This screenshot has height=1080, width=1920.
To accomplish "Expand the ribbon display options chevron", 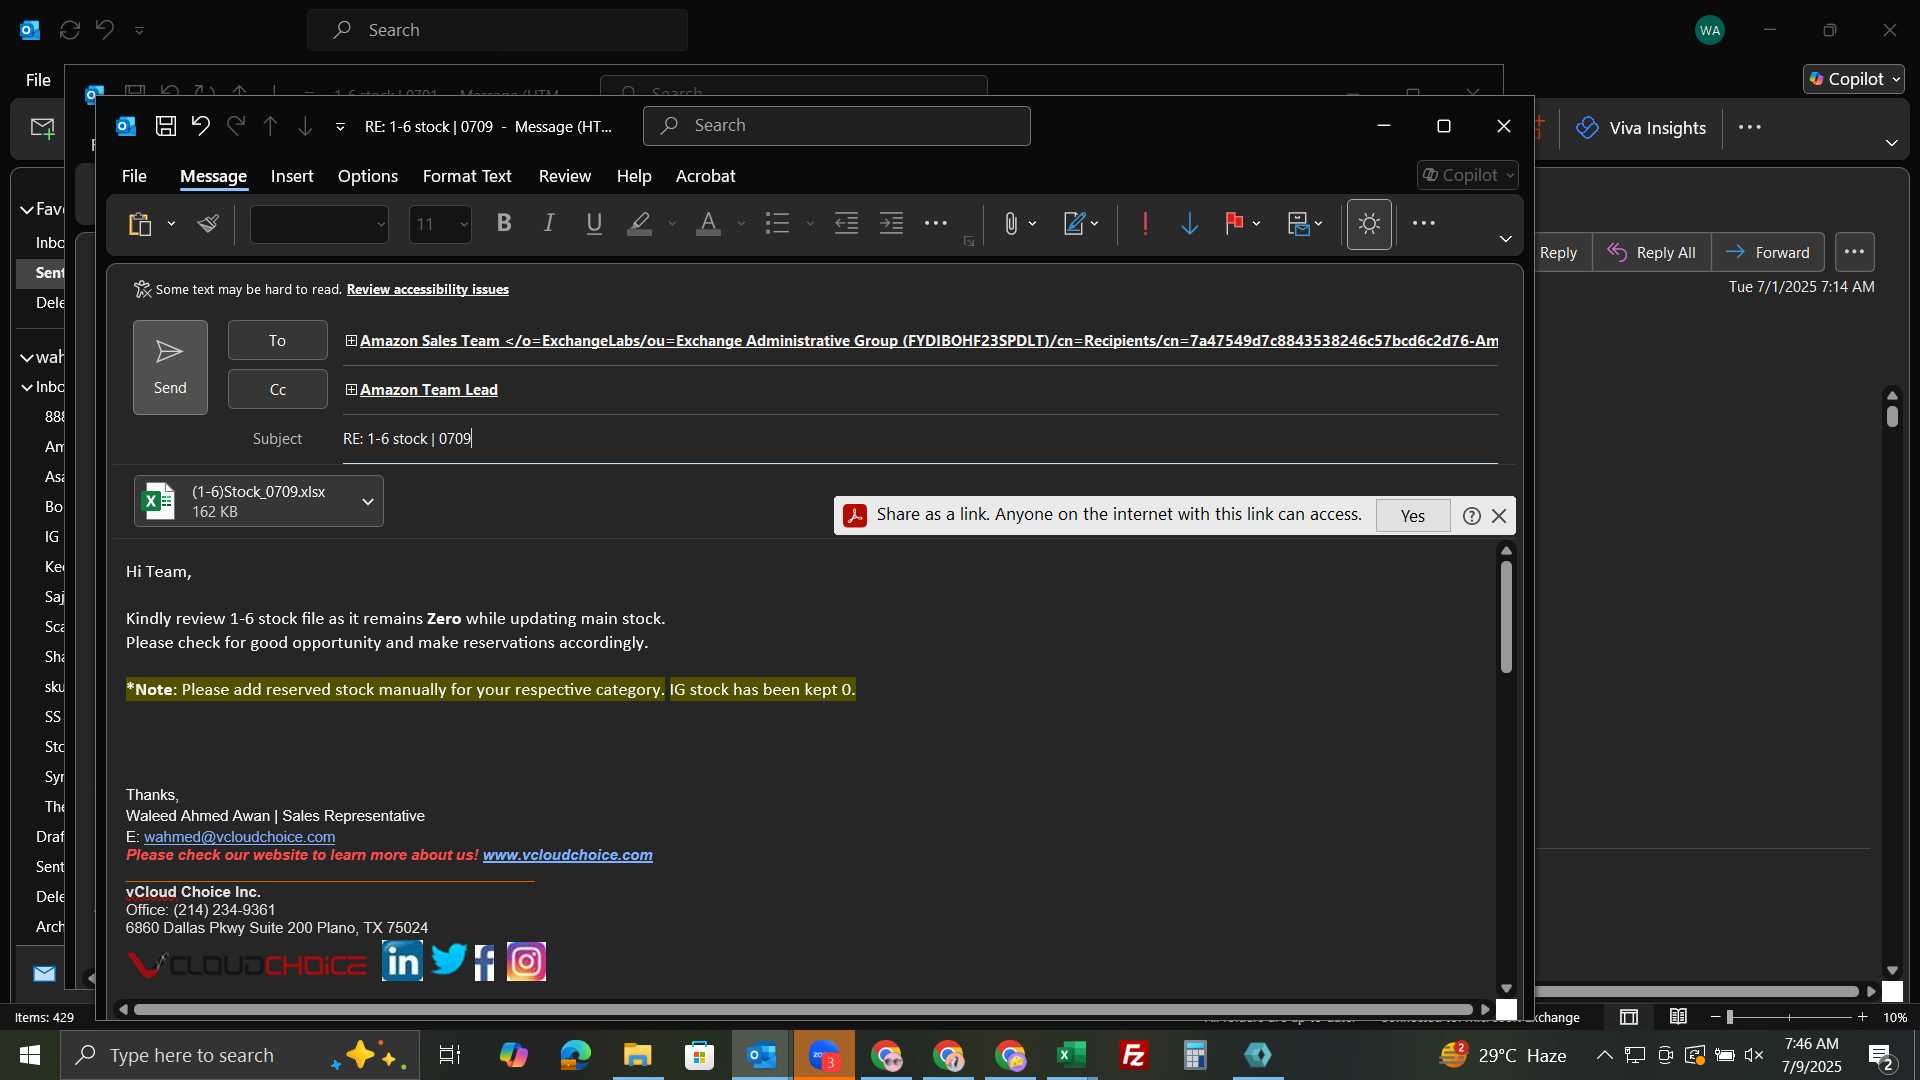I will click(1505, 239).
